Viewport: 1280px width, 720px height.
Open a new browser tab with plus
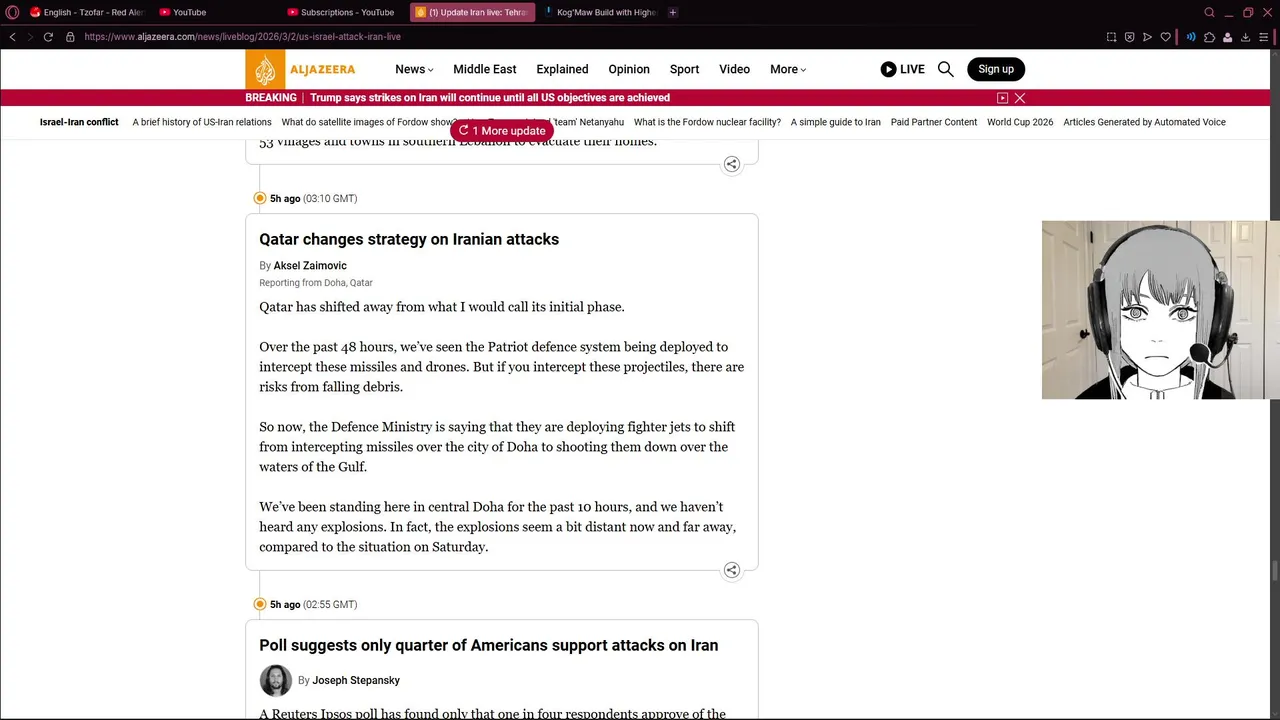[673, 12]
